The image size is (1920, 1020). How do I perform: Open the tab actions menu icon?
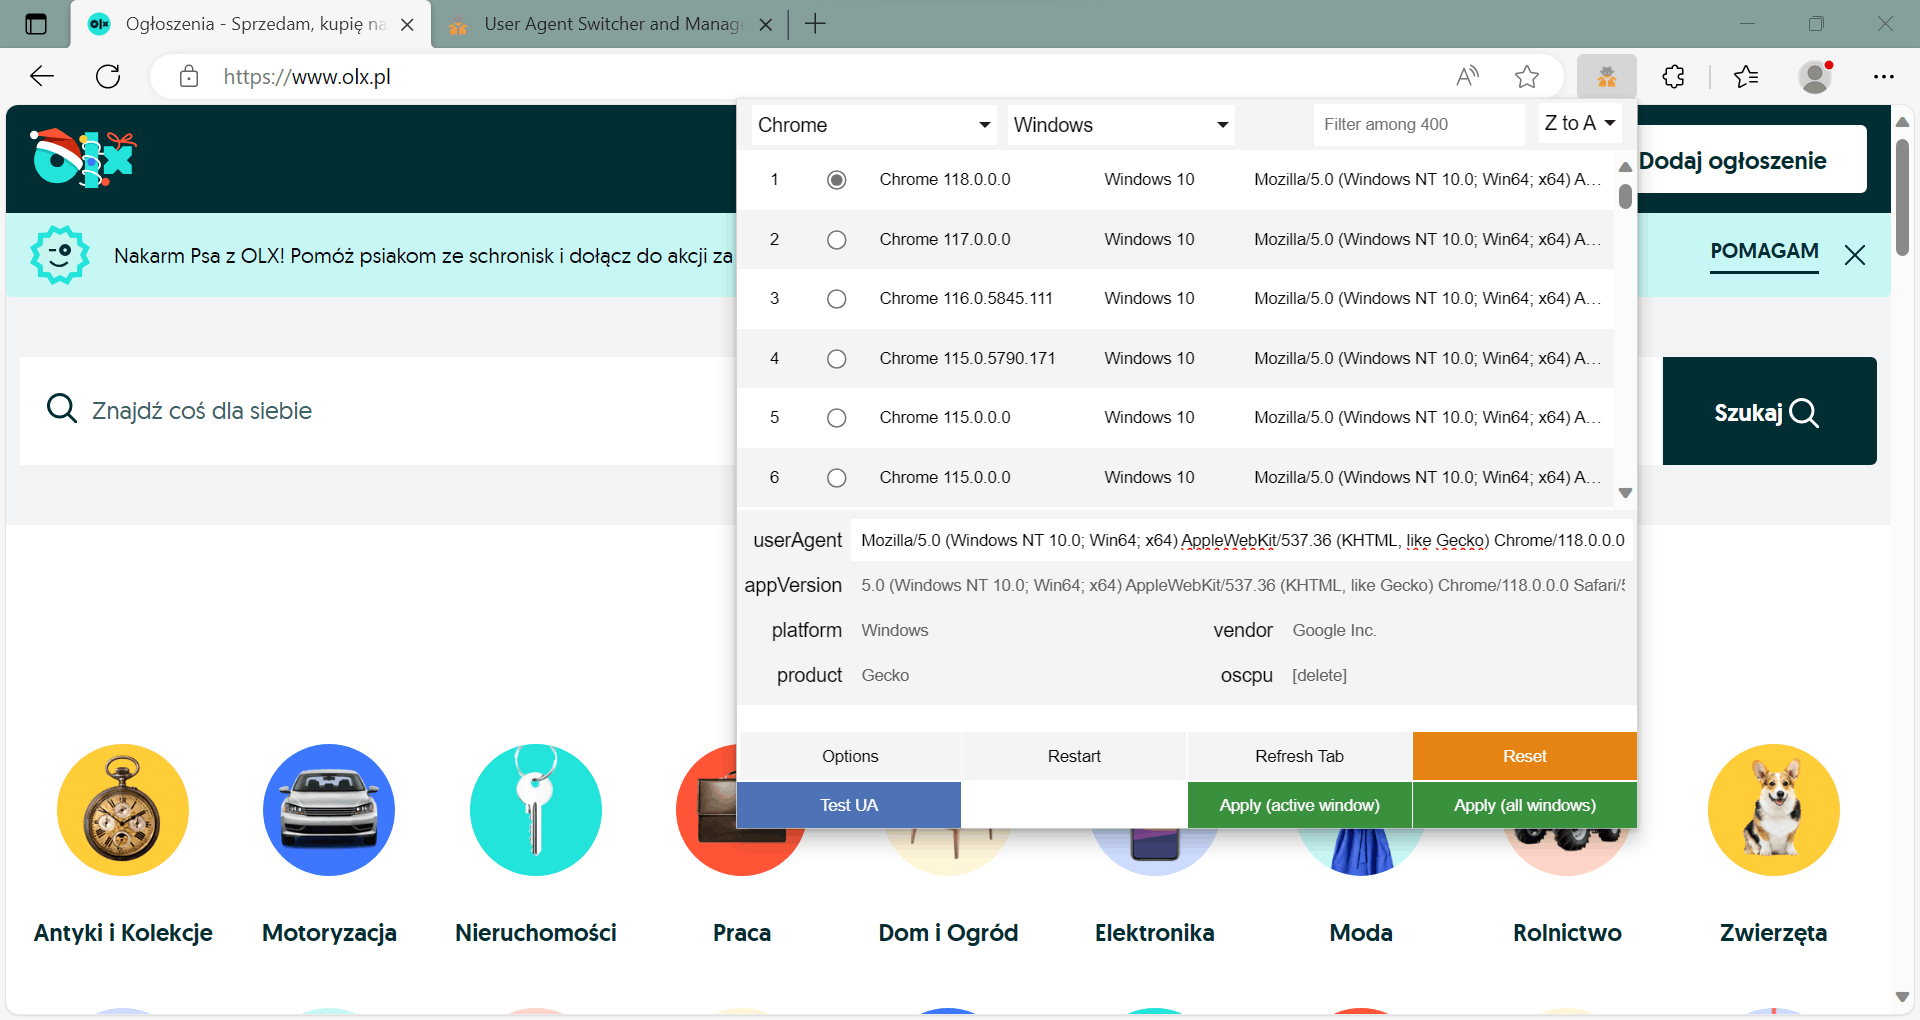pyautogui.click(x=36, y=24)
